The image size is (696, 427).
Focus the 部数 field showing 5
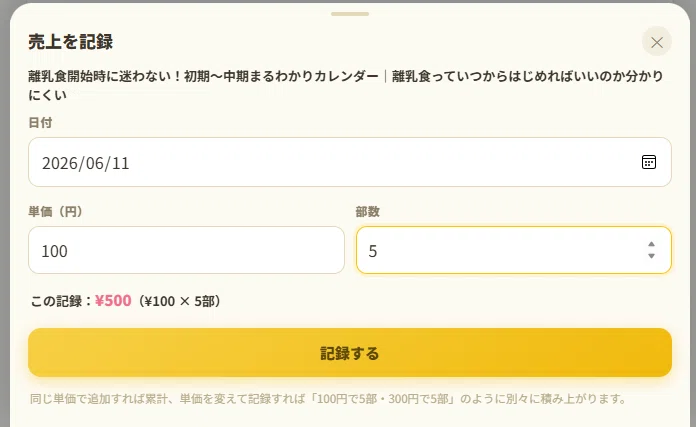coord(514,250)
